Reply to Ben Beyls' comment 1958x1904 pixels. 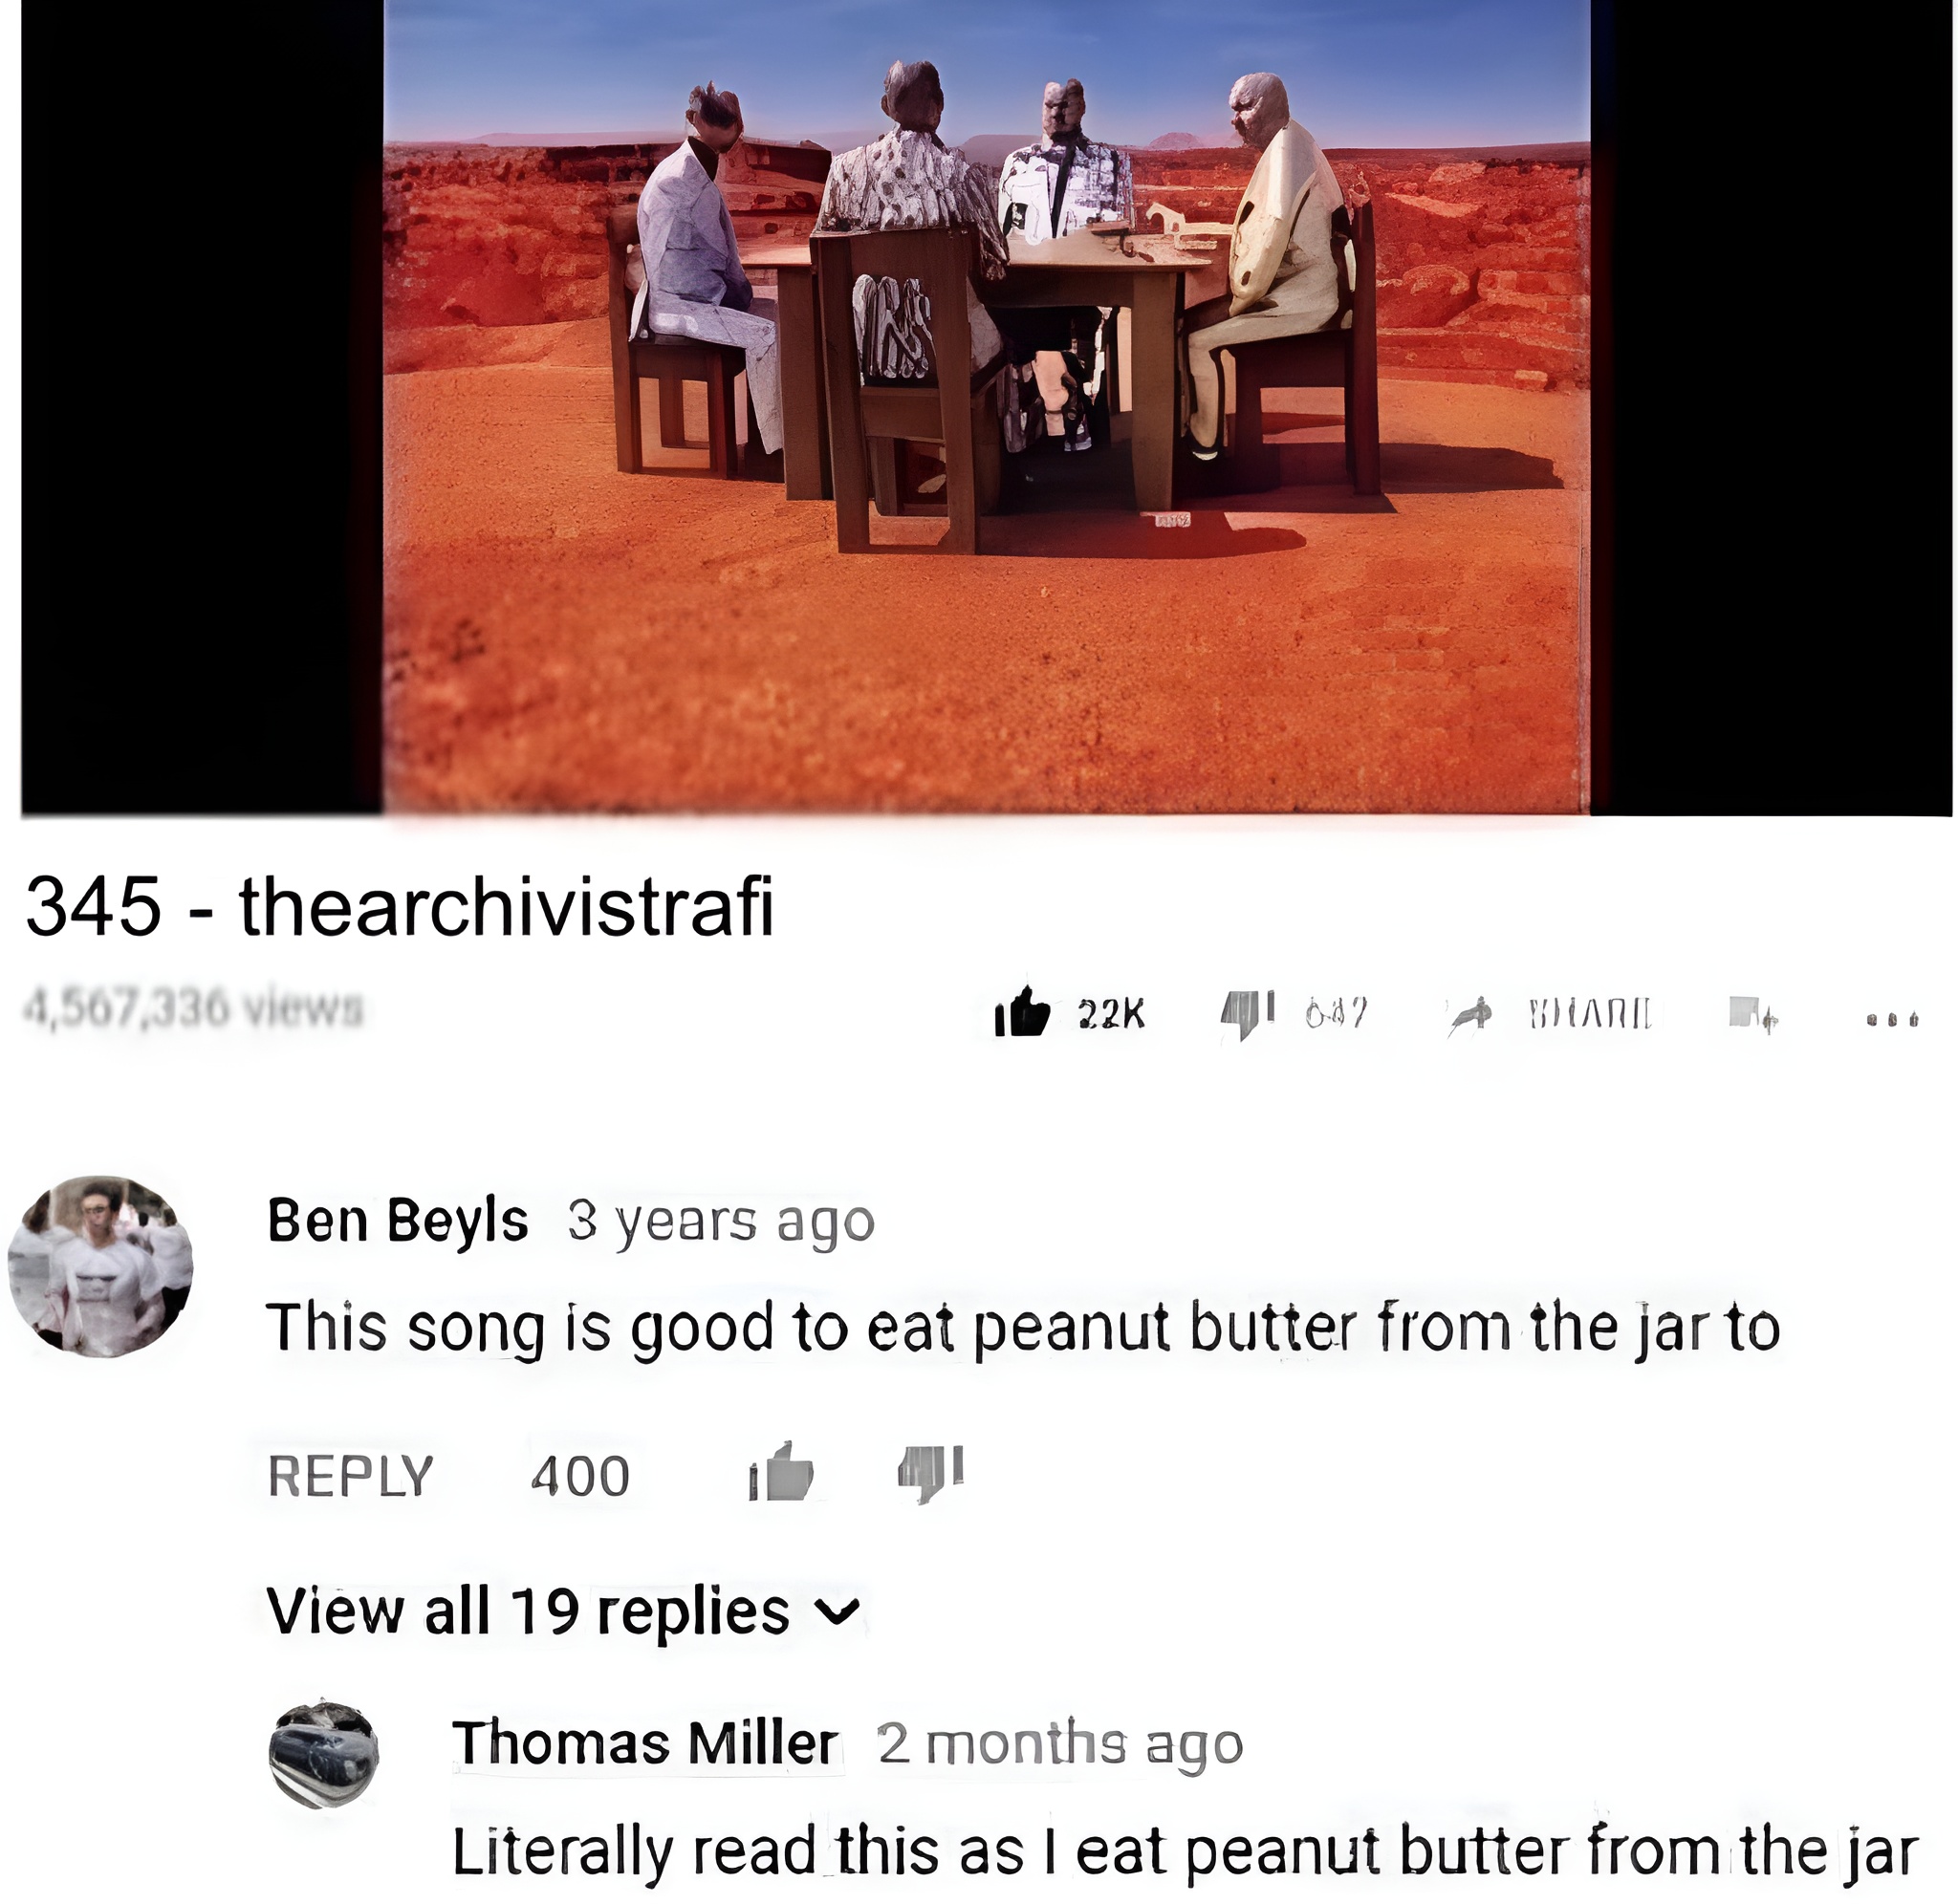pyautogui.click(x=351, y=1476)
